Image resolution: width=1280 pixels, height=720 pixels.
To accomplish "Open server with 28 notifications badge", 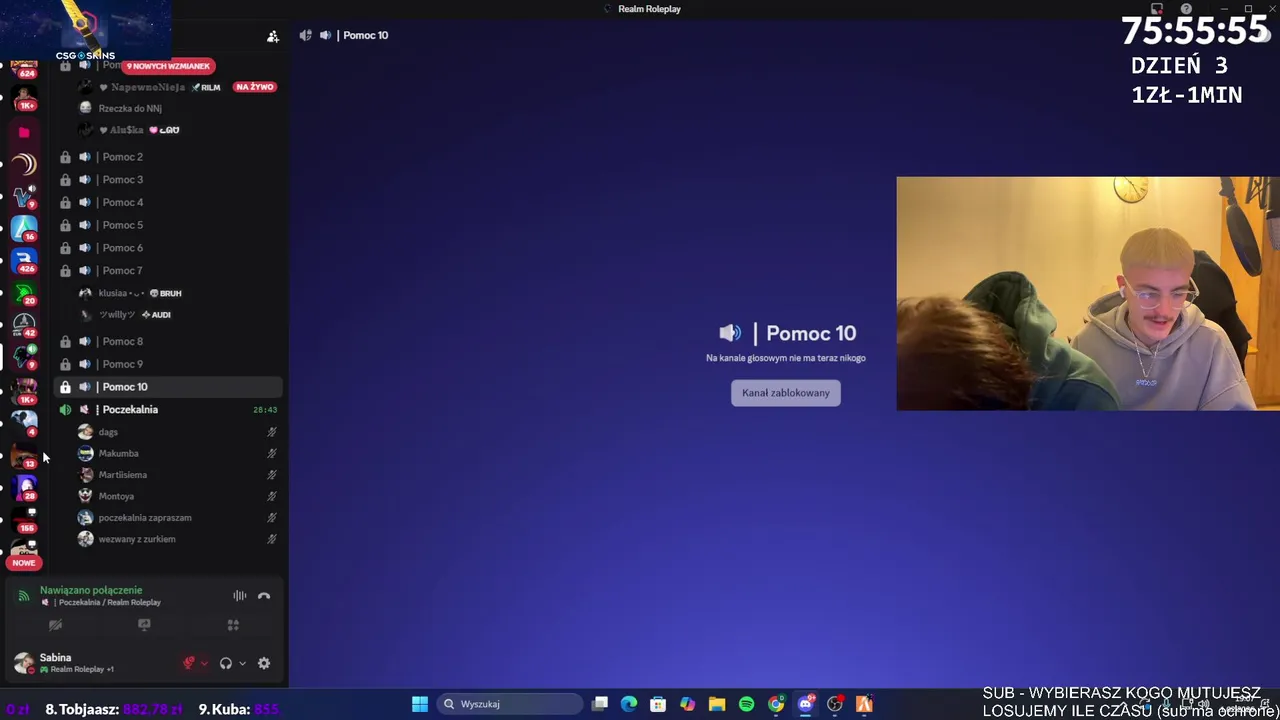I will pos(24,488).
